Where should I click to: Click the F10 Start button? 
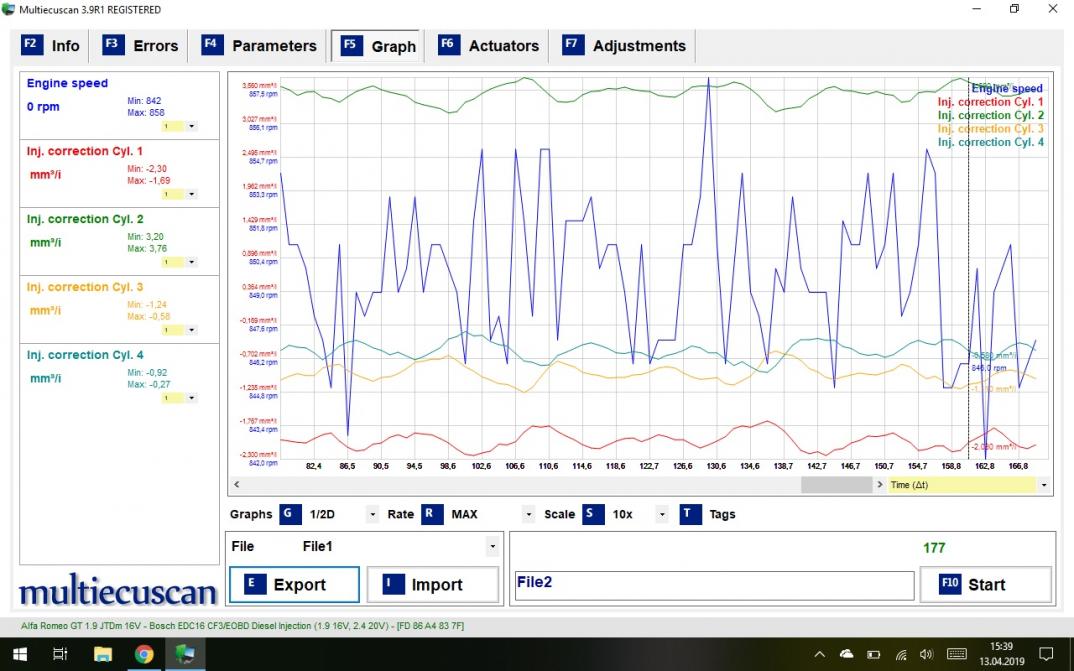(985, 585)
